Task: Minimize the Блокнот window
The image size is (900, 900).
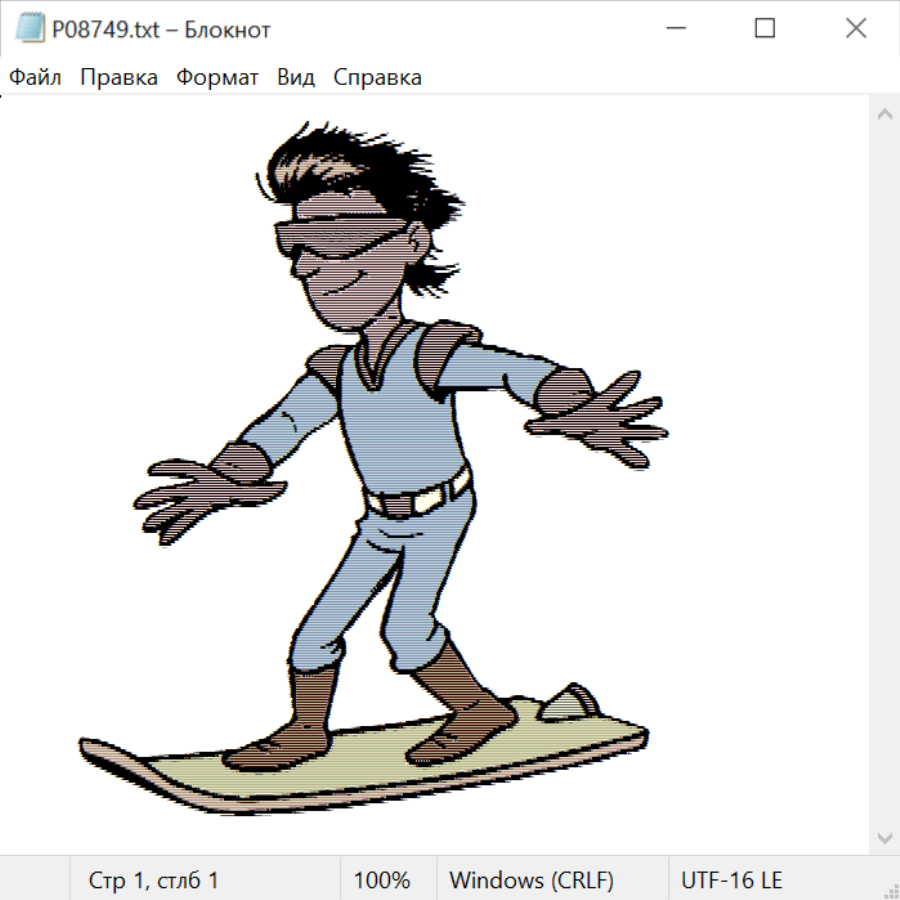Action: tap(675, 29)
